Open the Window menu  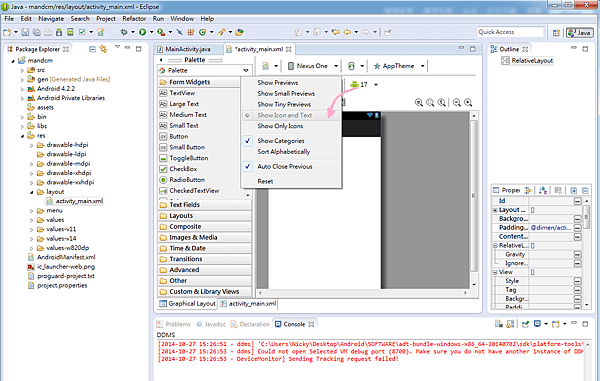[182, 18]
